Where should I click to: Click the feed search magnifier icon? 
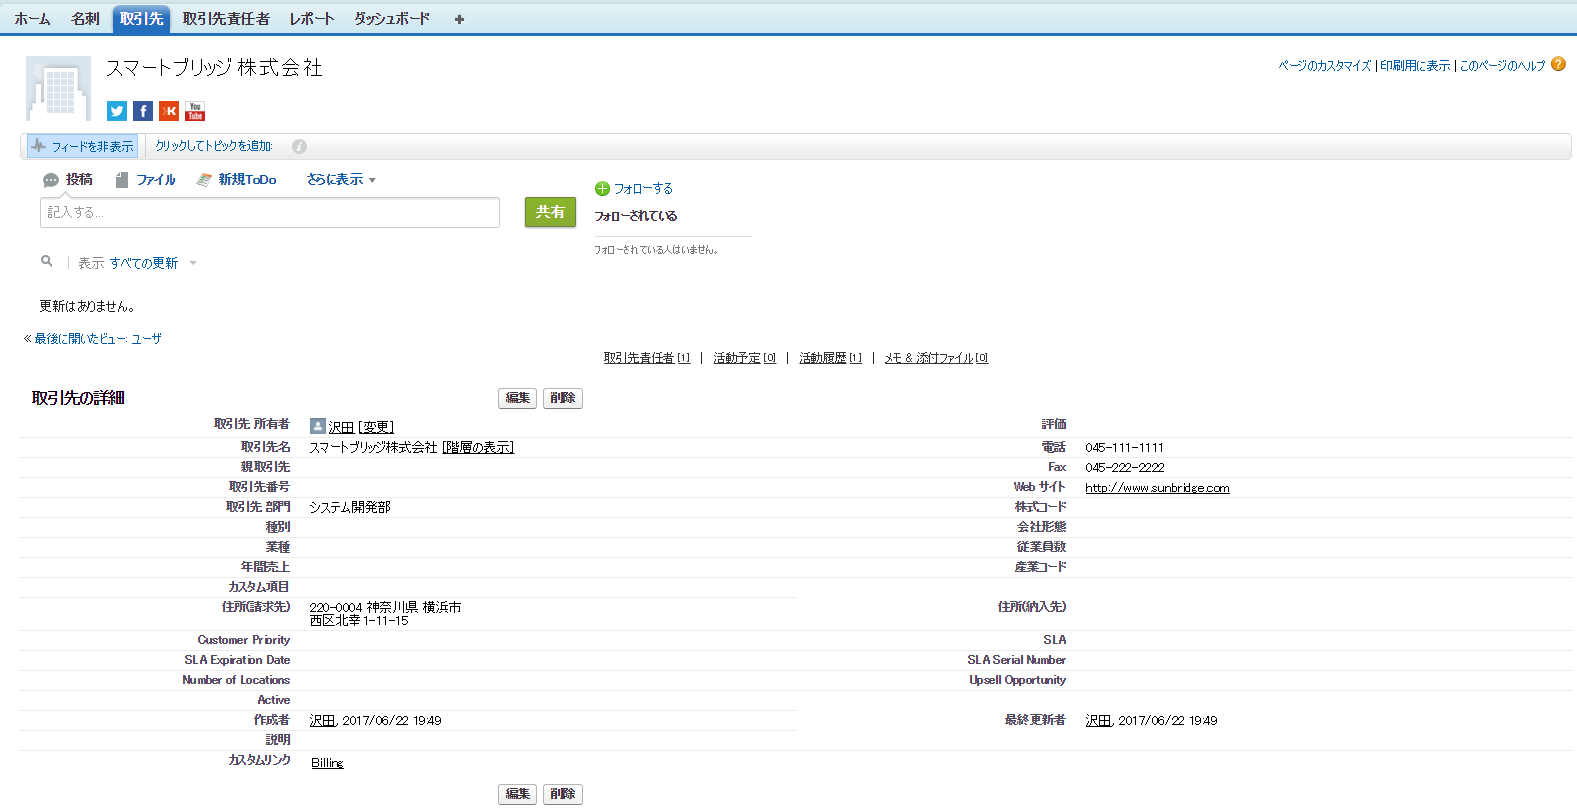pyautogui.click(x=46, y=261)
